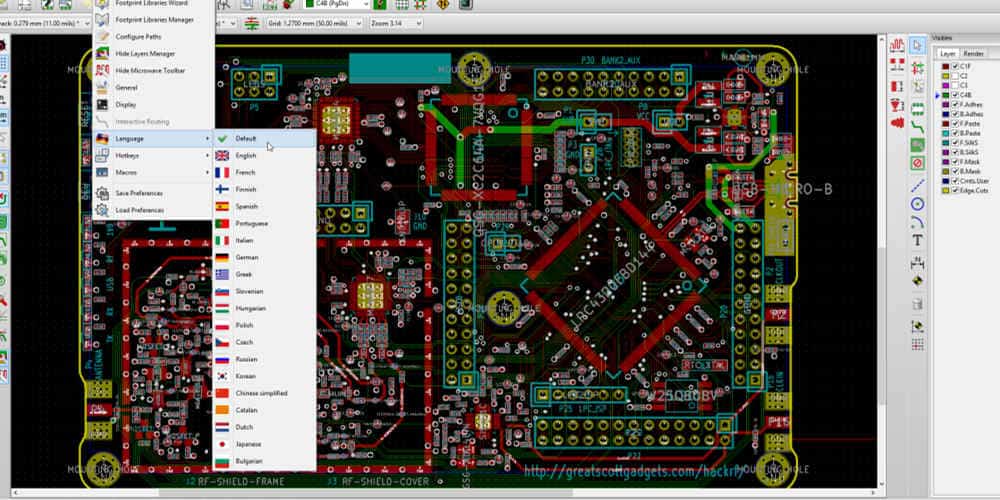Select Default language option
Screen dimensions: 1000x500
[264, 138]
